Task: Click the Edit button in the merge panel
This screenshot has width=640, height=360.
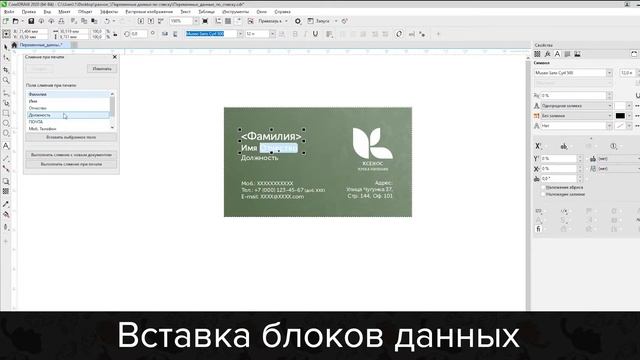Action: point(102,69)
